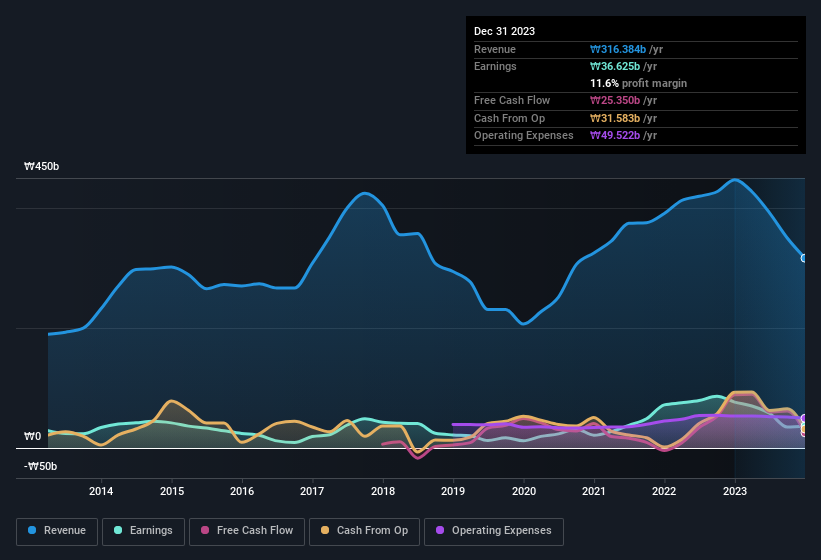
Task: Click the purple Operating Expenses legend dot
Action: click(441, 530)
